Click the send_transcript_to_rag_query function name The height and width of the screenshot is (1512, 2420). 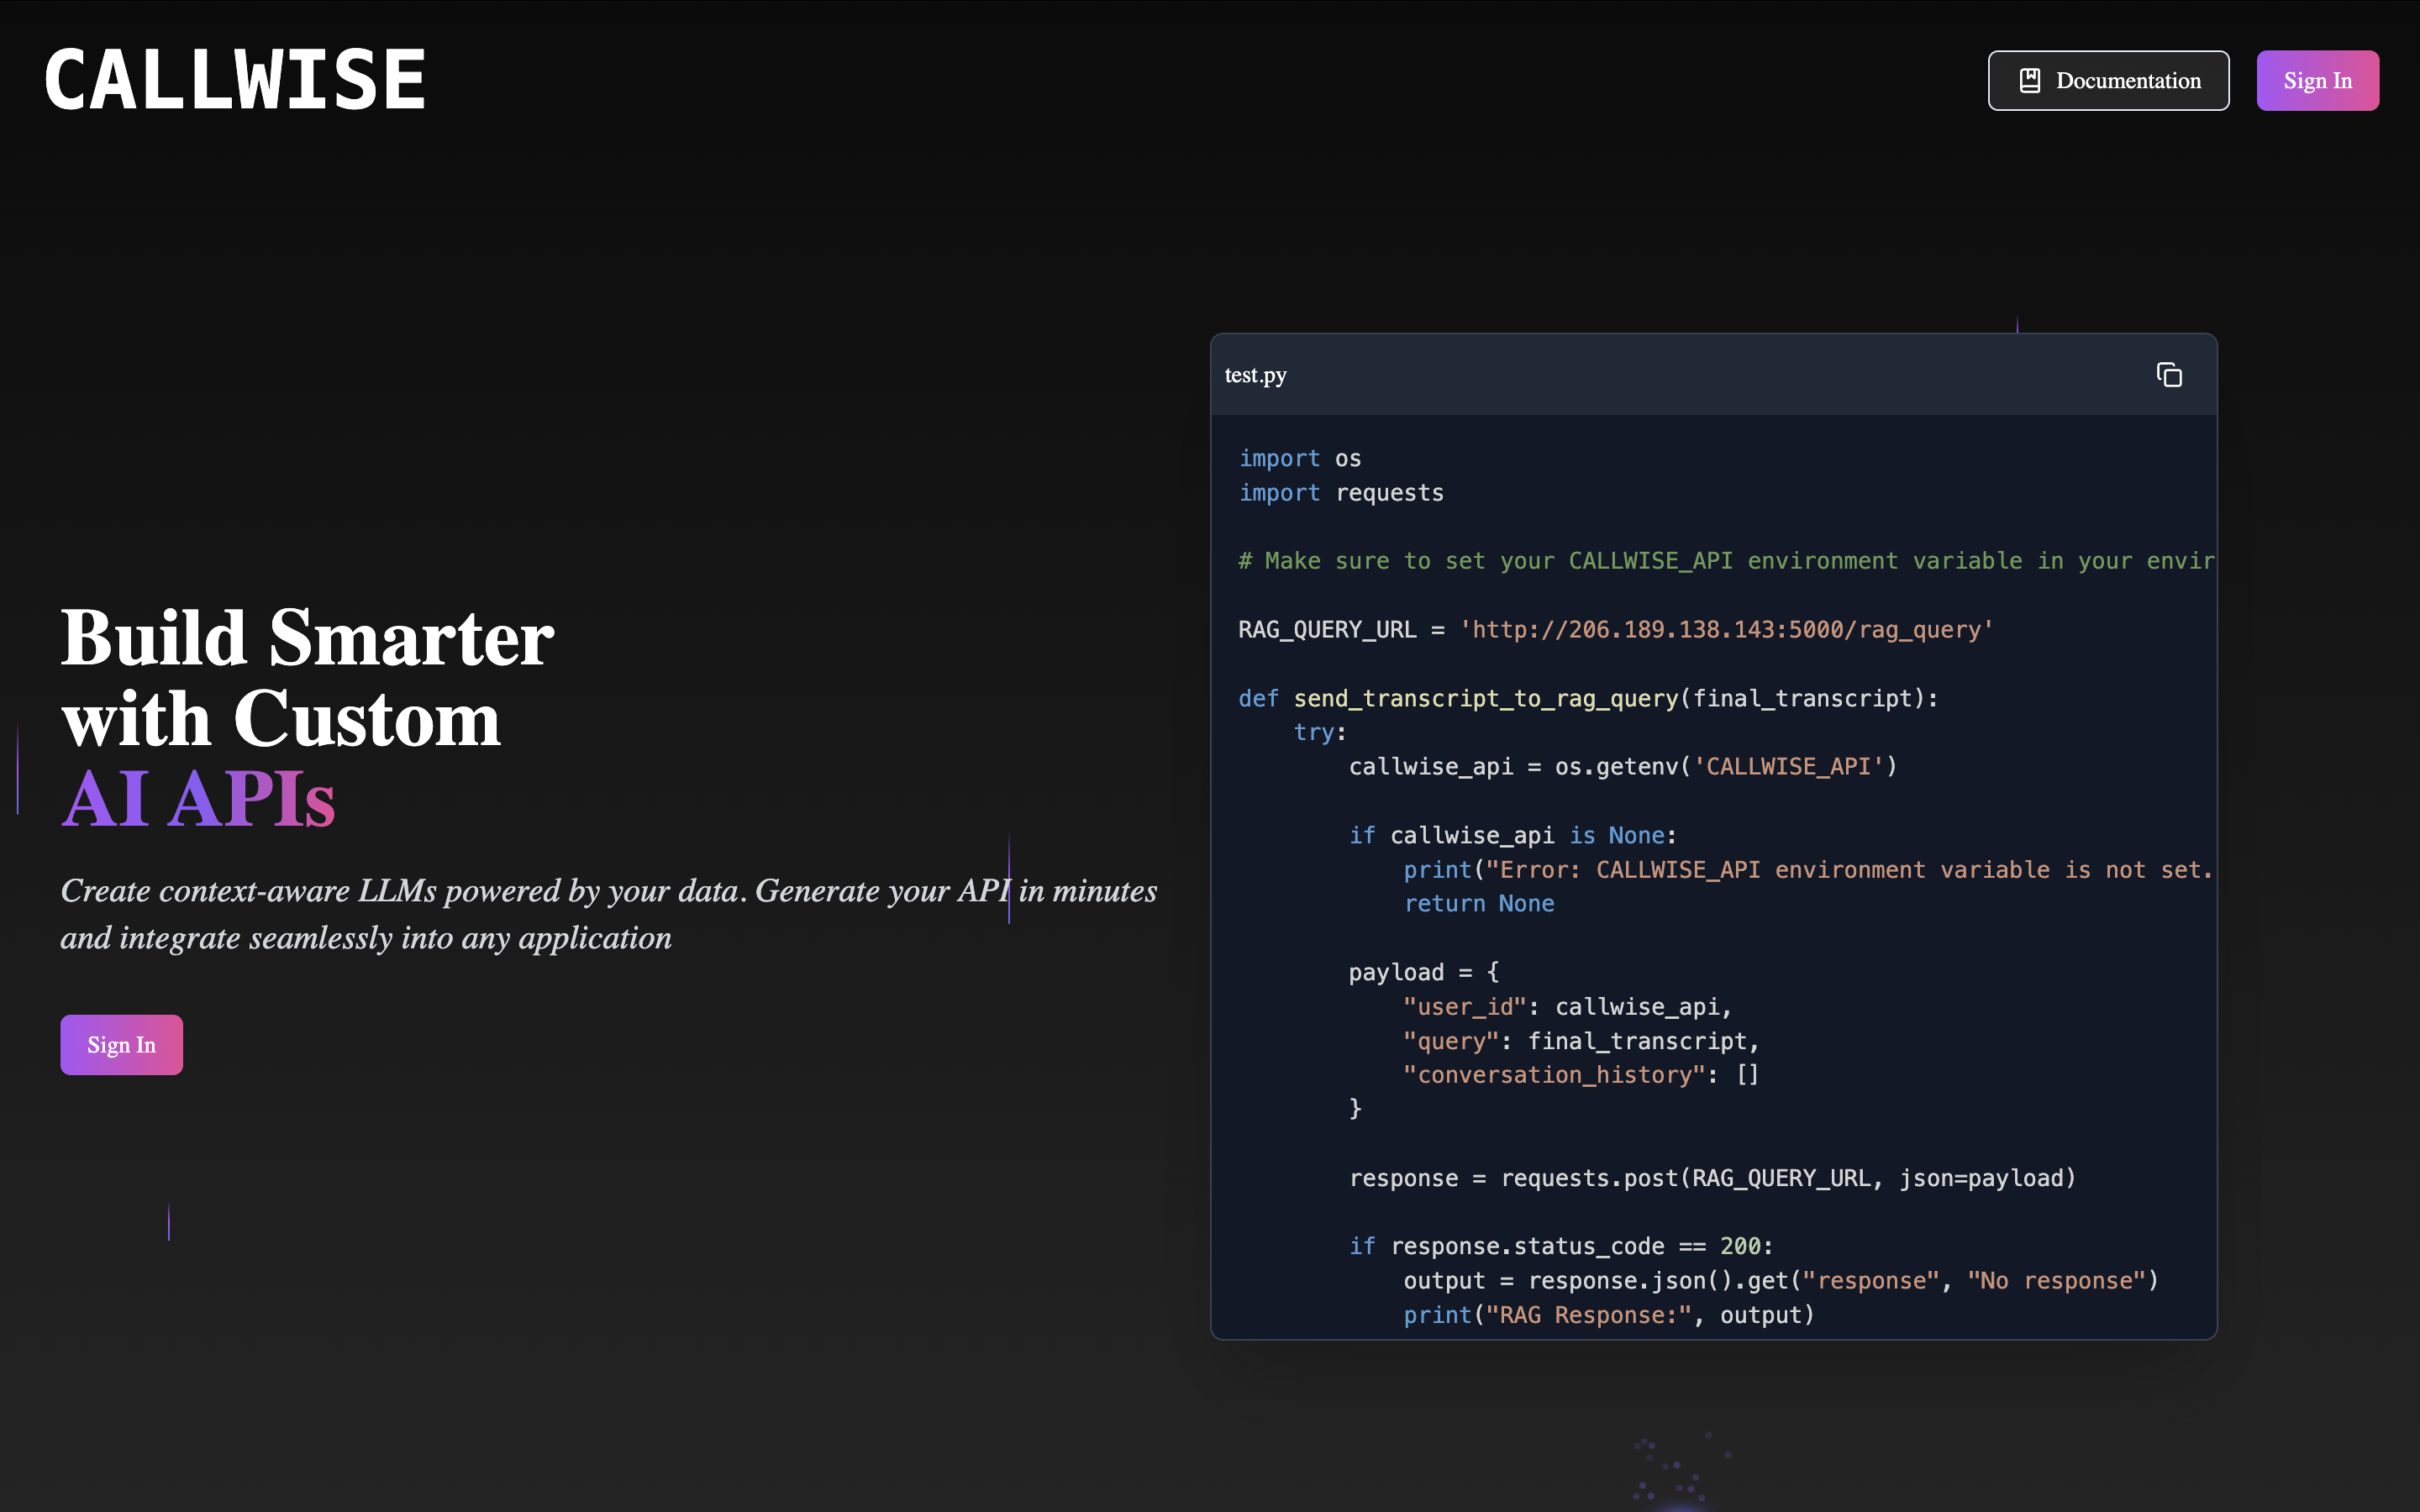[x=1485, y=698]
